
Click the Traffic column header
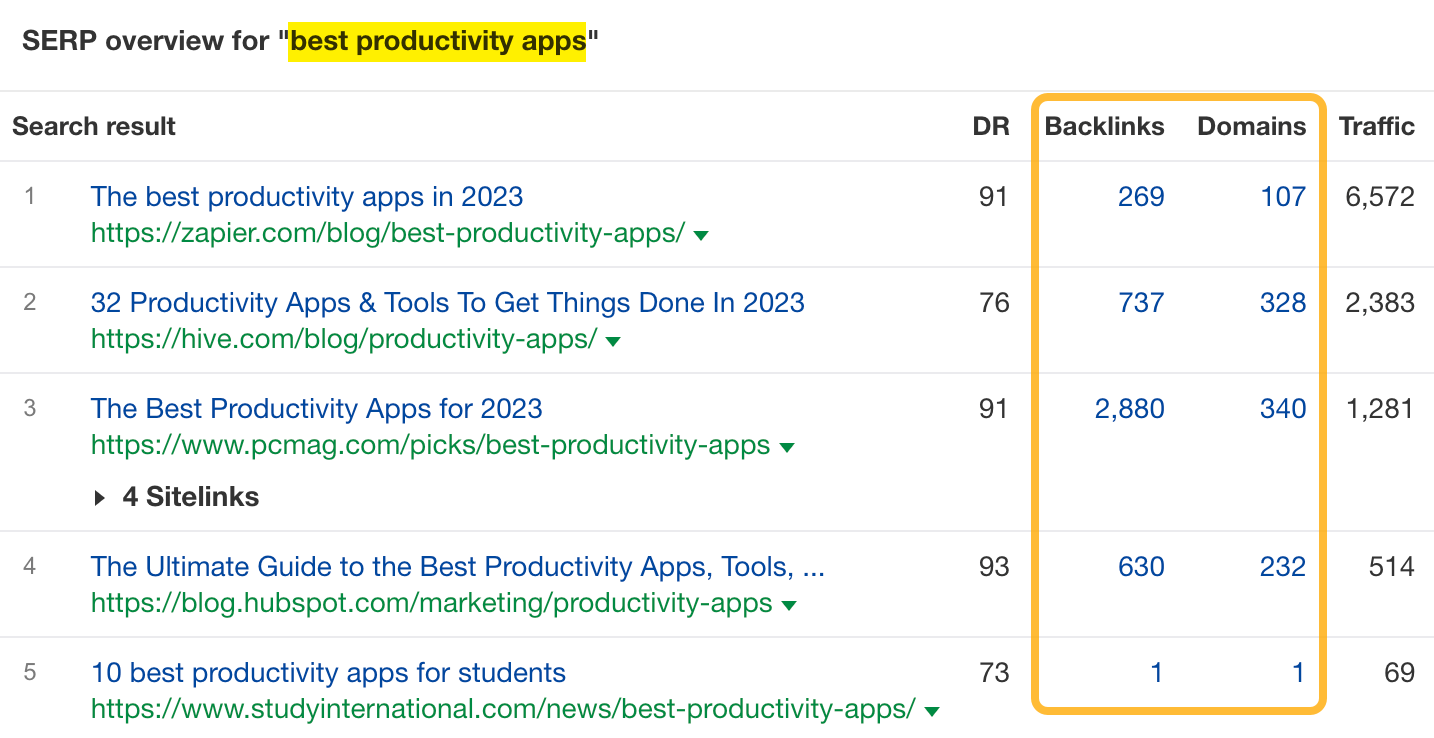(1376, 126)
